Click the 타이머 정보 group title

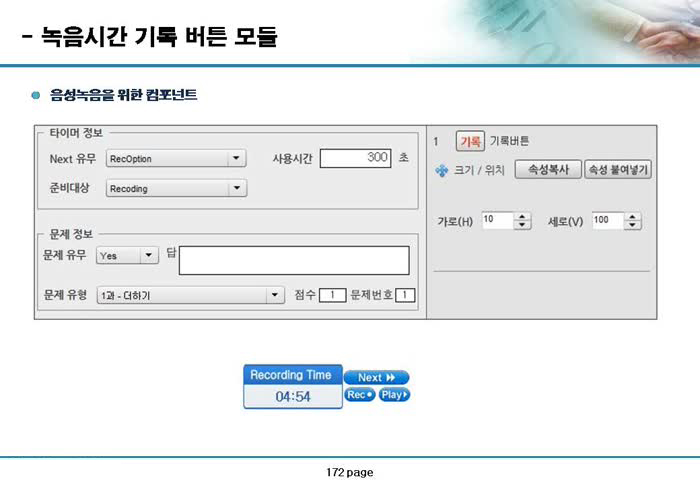point(76,133)
